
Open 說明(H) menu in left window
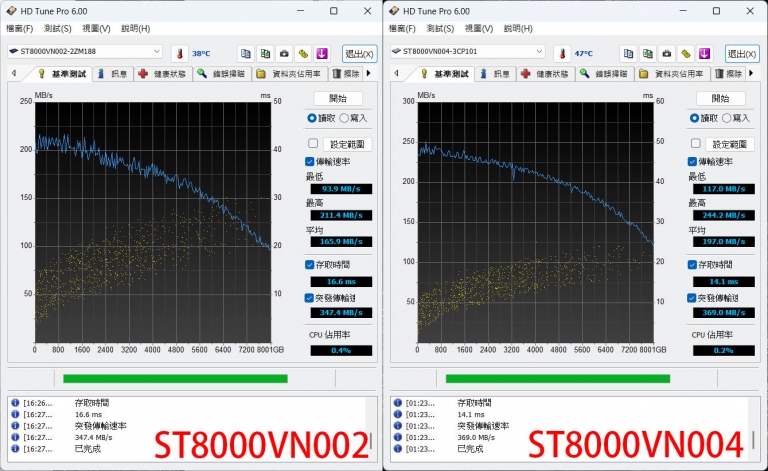136,28
